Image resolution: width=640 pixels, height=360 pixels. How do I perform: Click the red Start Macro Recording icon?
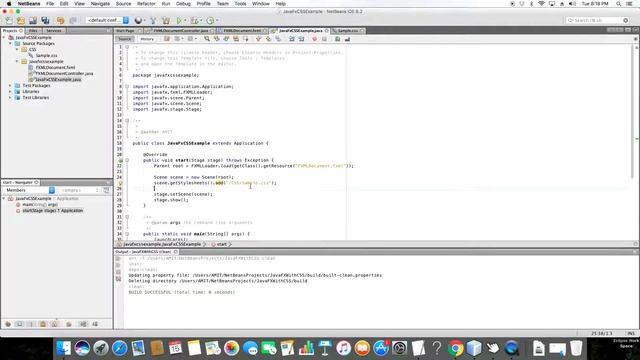pos(314,39)
